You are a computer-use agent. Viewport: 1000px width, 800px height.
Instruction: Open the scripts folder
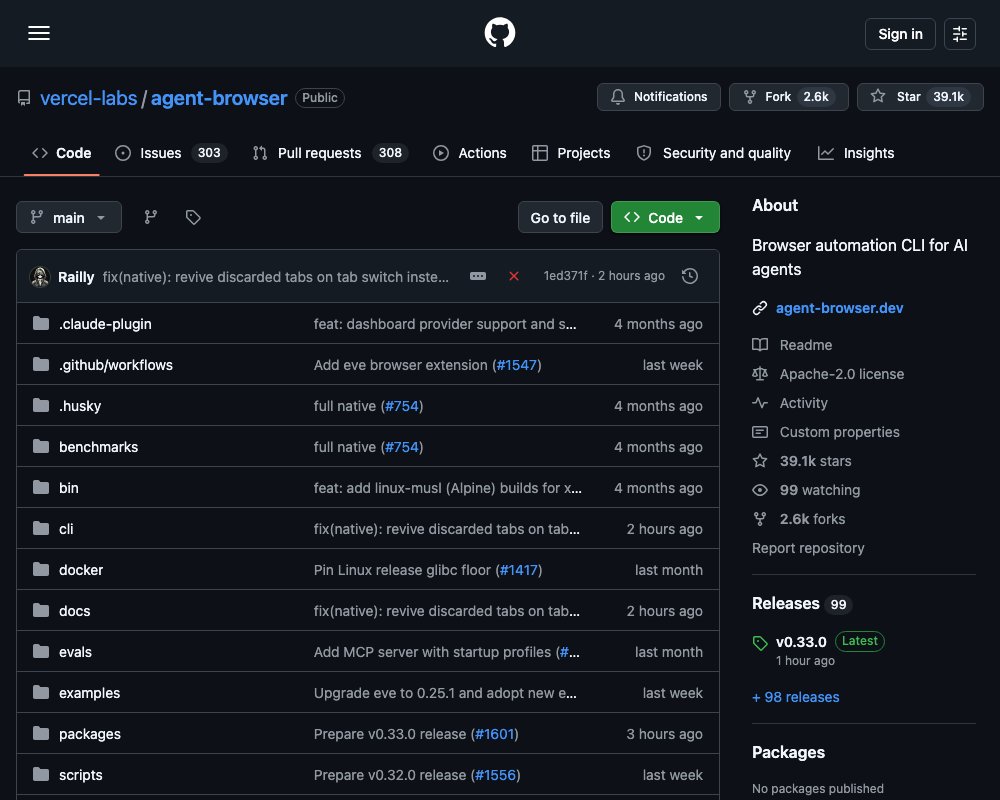(x=80, y=775)
